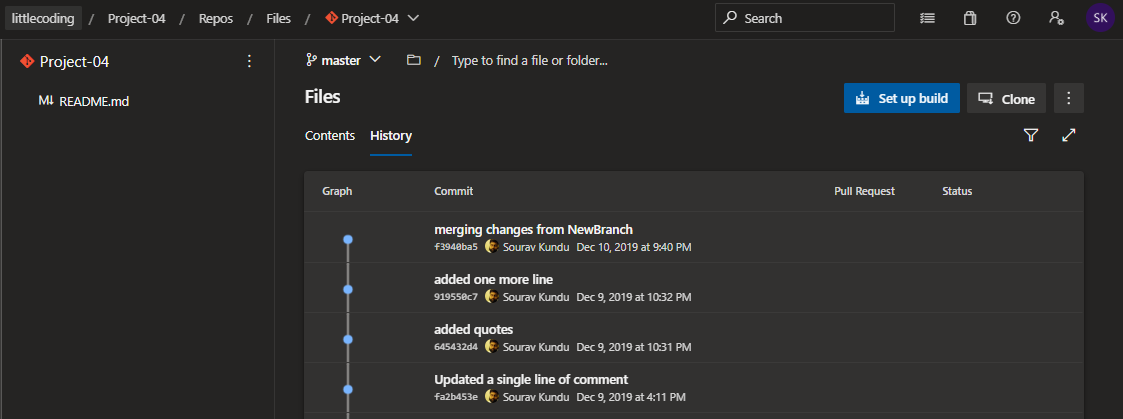Viewport: 1123px width, 419px height.
Task: Open the littlecoding organization breadcrumb
Action: (x=40, y=18)
